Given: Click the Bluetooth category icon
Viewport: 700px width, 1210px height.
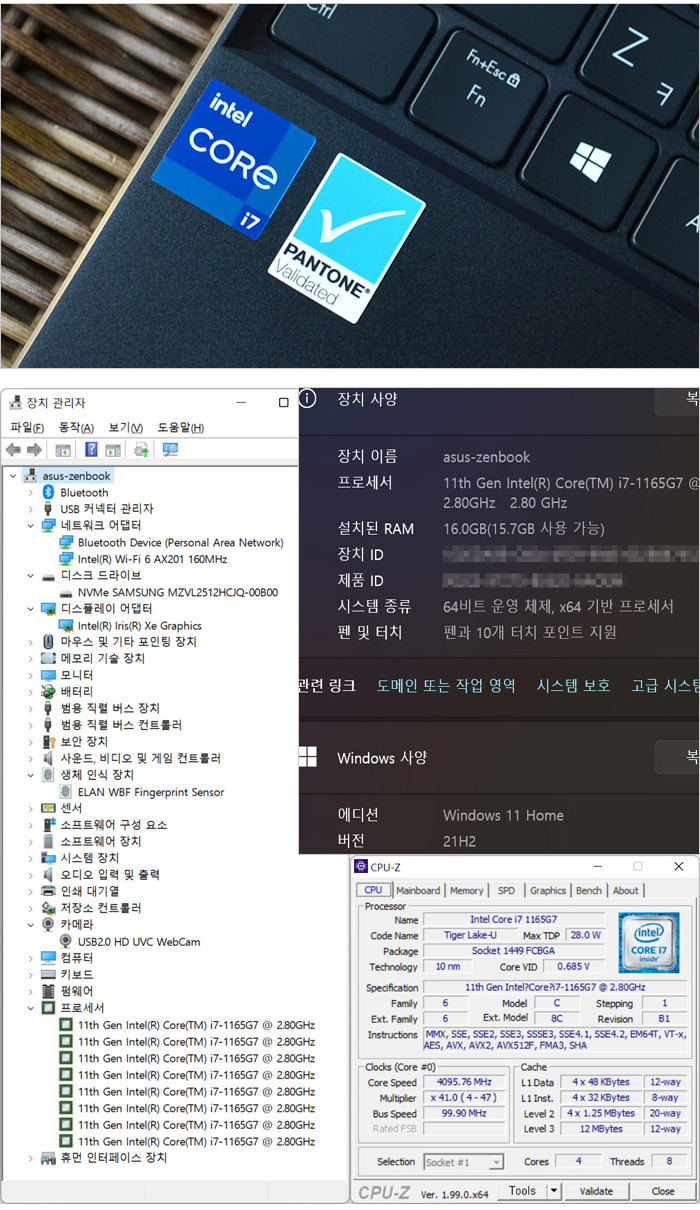Looking at the screenshot, I should [48, 492].
